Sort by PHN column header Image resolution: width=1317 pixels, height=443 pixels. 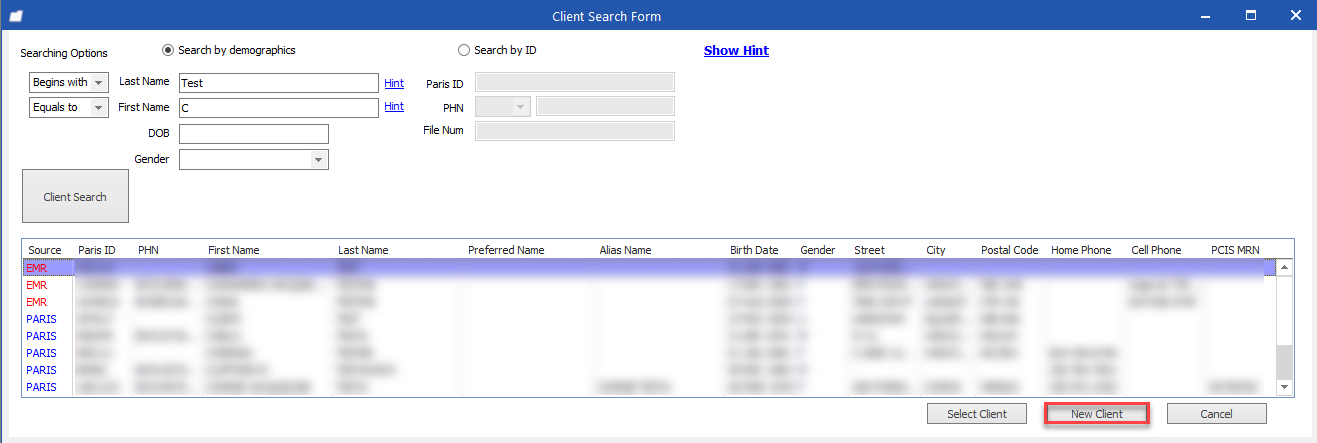pyautogui.click(x=148, y=250)
